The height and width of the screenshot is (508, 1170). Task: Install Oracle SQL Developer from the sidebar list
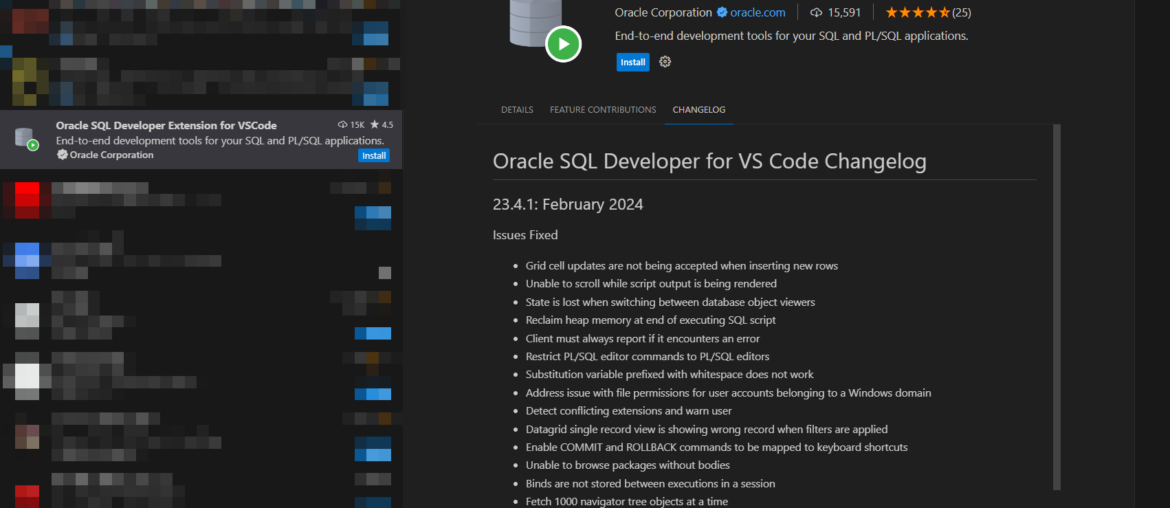(x=374, y=156)
